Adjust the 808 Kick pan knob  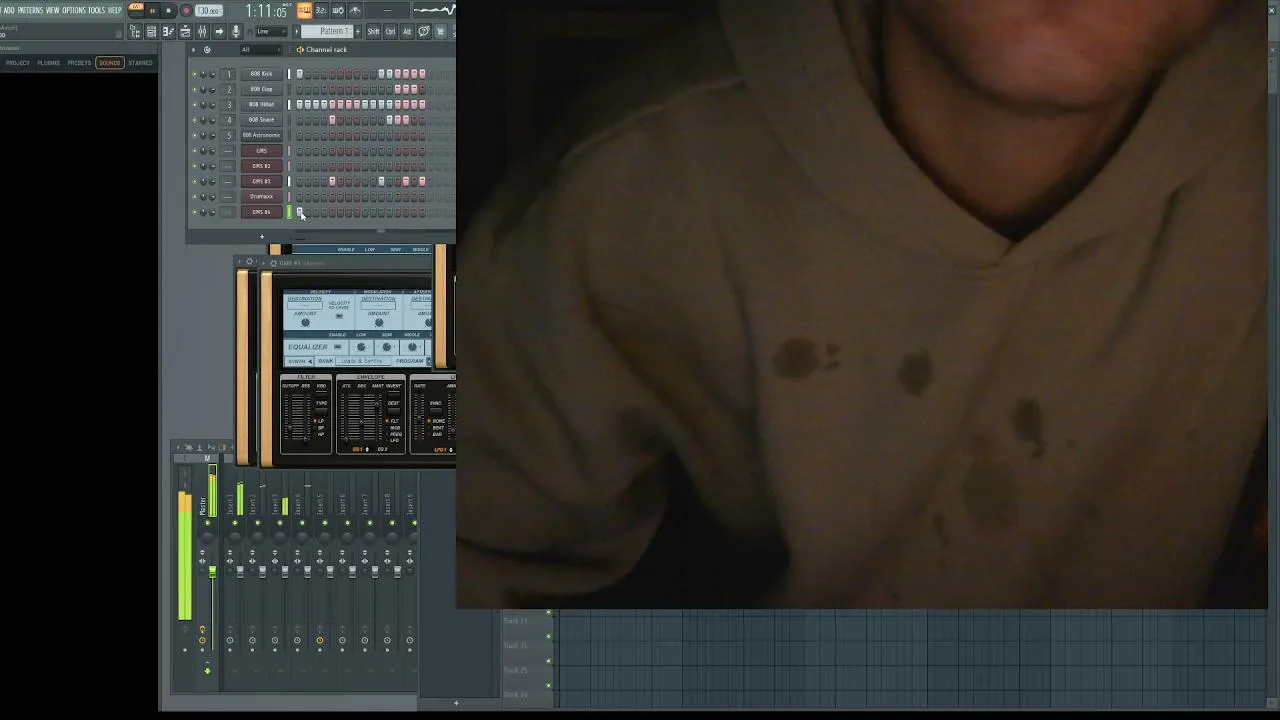point(203,74)
